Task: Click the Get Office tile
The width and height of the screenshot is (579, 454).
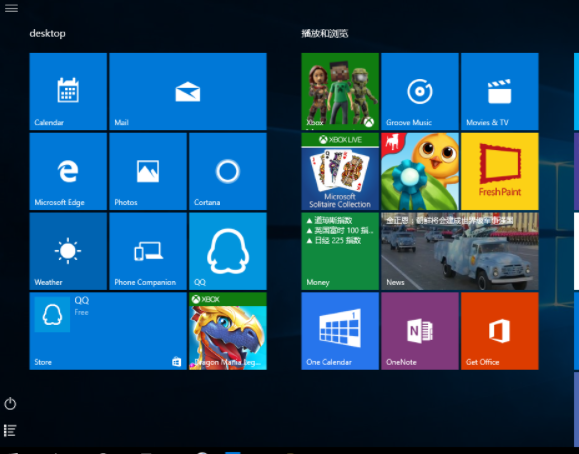Action: [500, 331]
